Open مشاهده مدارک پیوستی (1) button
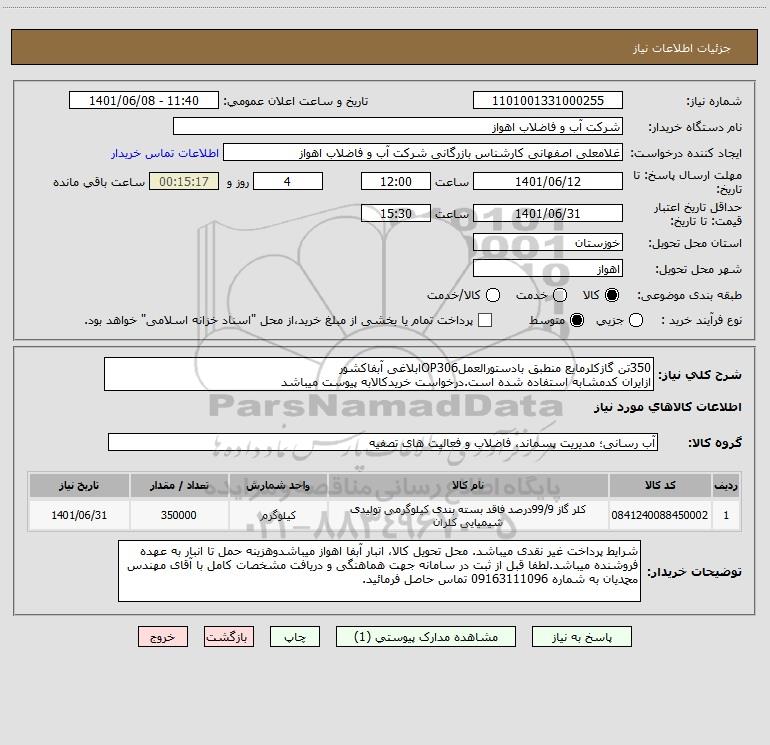 tap(426, 637)
